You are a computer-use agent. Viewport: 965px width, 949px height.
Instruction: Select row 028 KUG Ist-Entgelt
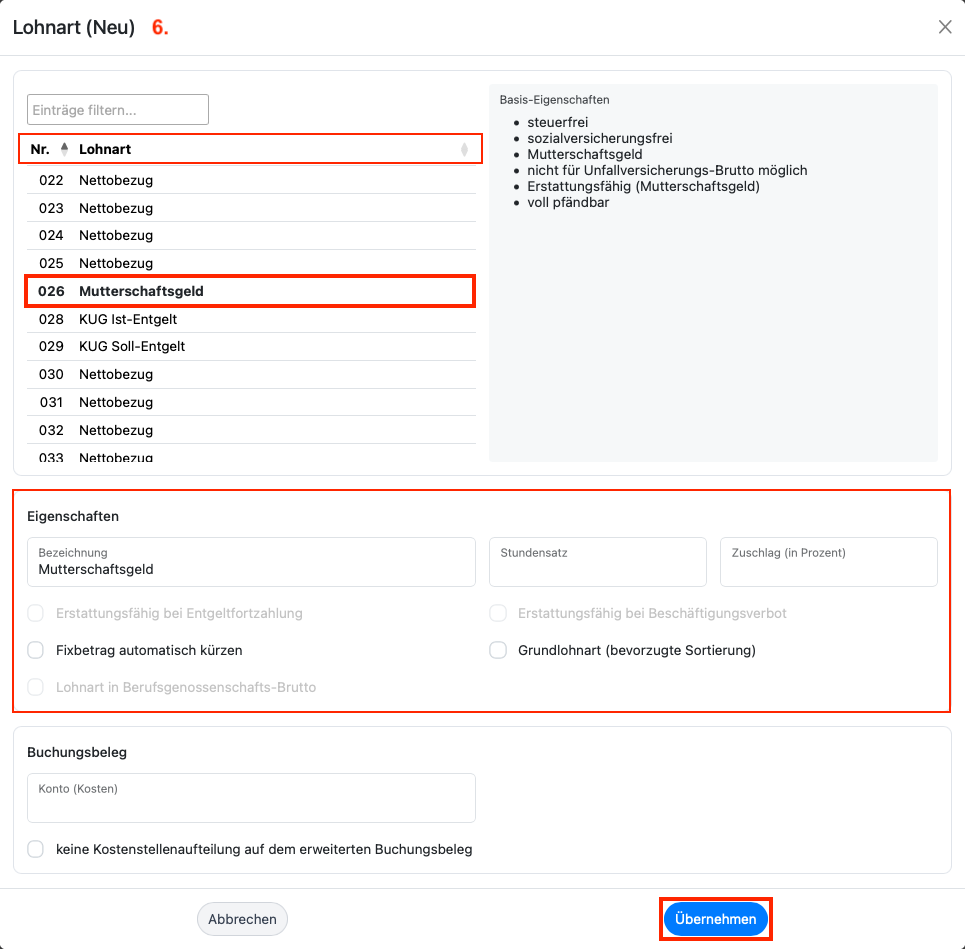[251, 319]
